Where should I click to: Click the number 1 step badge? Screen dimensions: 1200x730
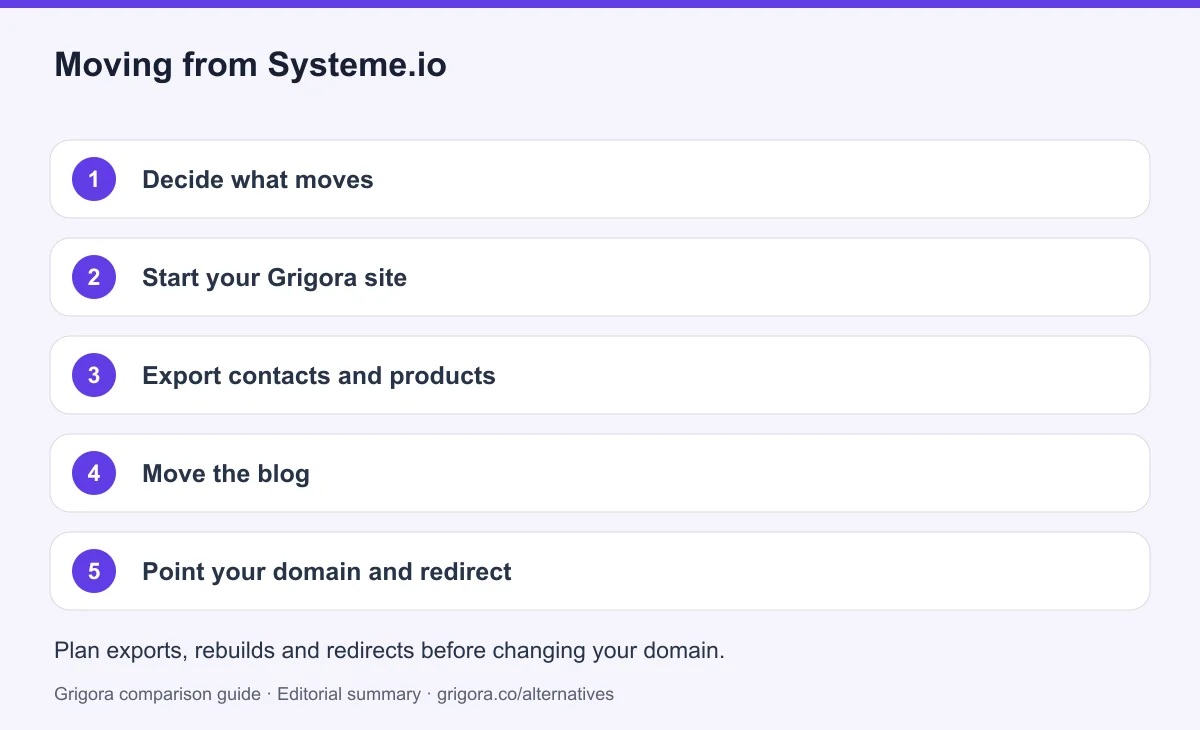click(94, 179)
